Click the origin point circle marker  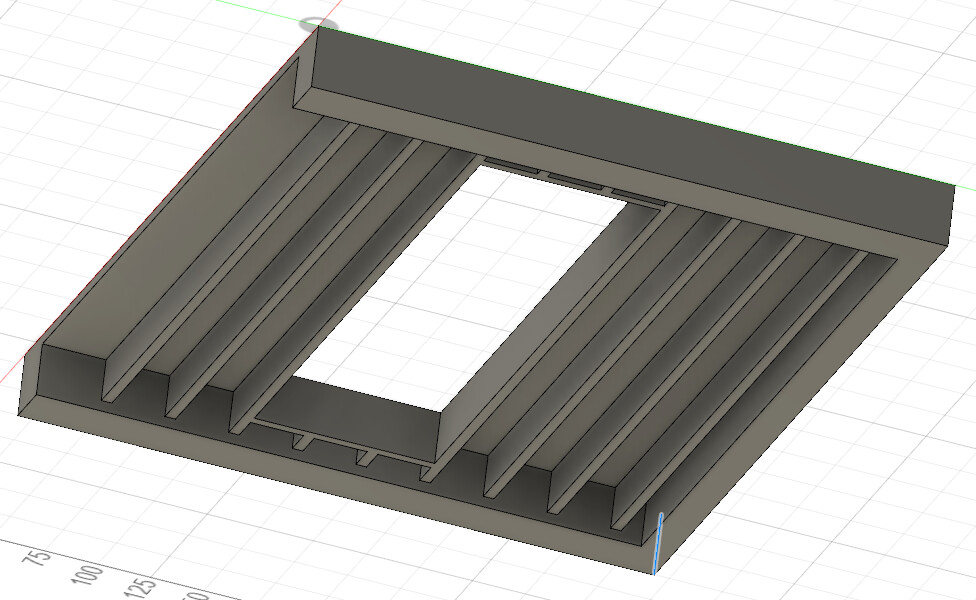coord(318,25)
